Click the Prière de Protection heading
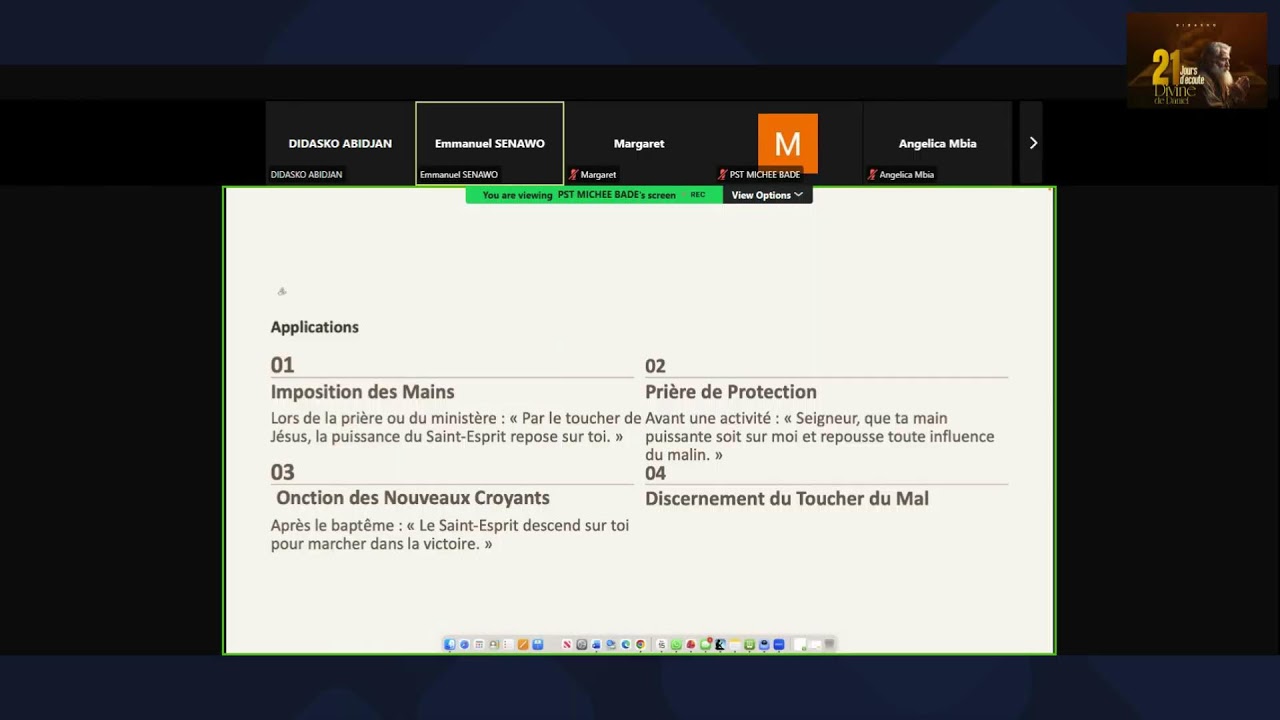The width and height of the screenshot is (1280, 720). (x=731, y=392)
